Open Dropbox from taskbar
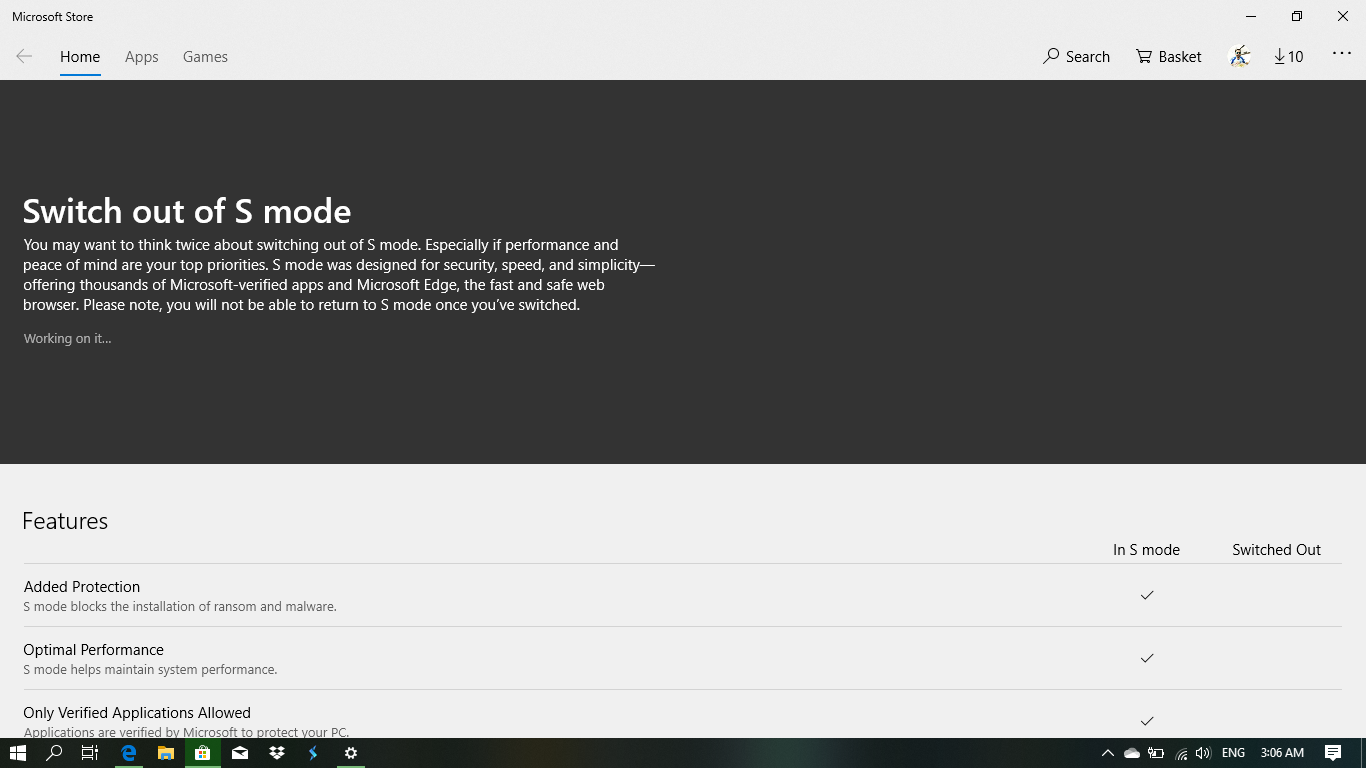The width and height of the screenshot is (1366, 768). tap(277, 753)
